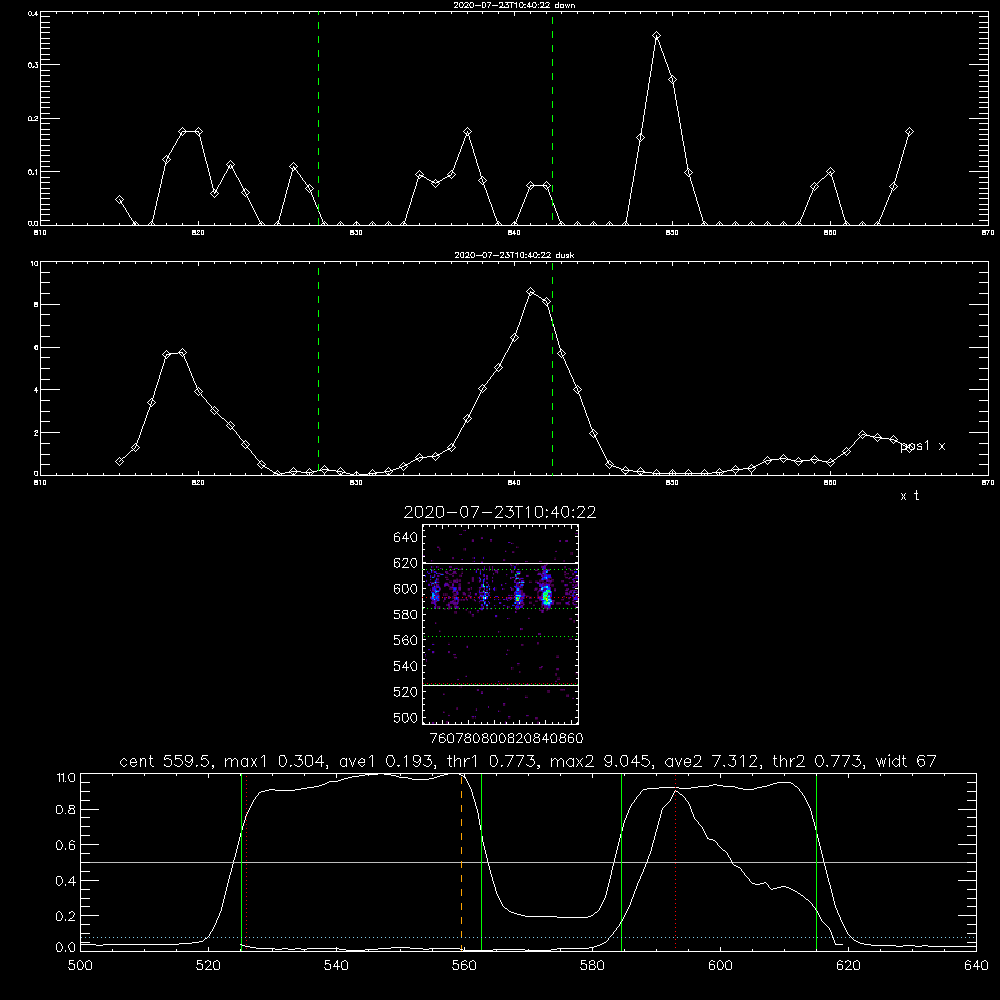Click the "640" y-axis label beside heatmap

click(405, 537)
